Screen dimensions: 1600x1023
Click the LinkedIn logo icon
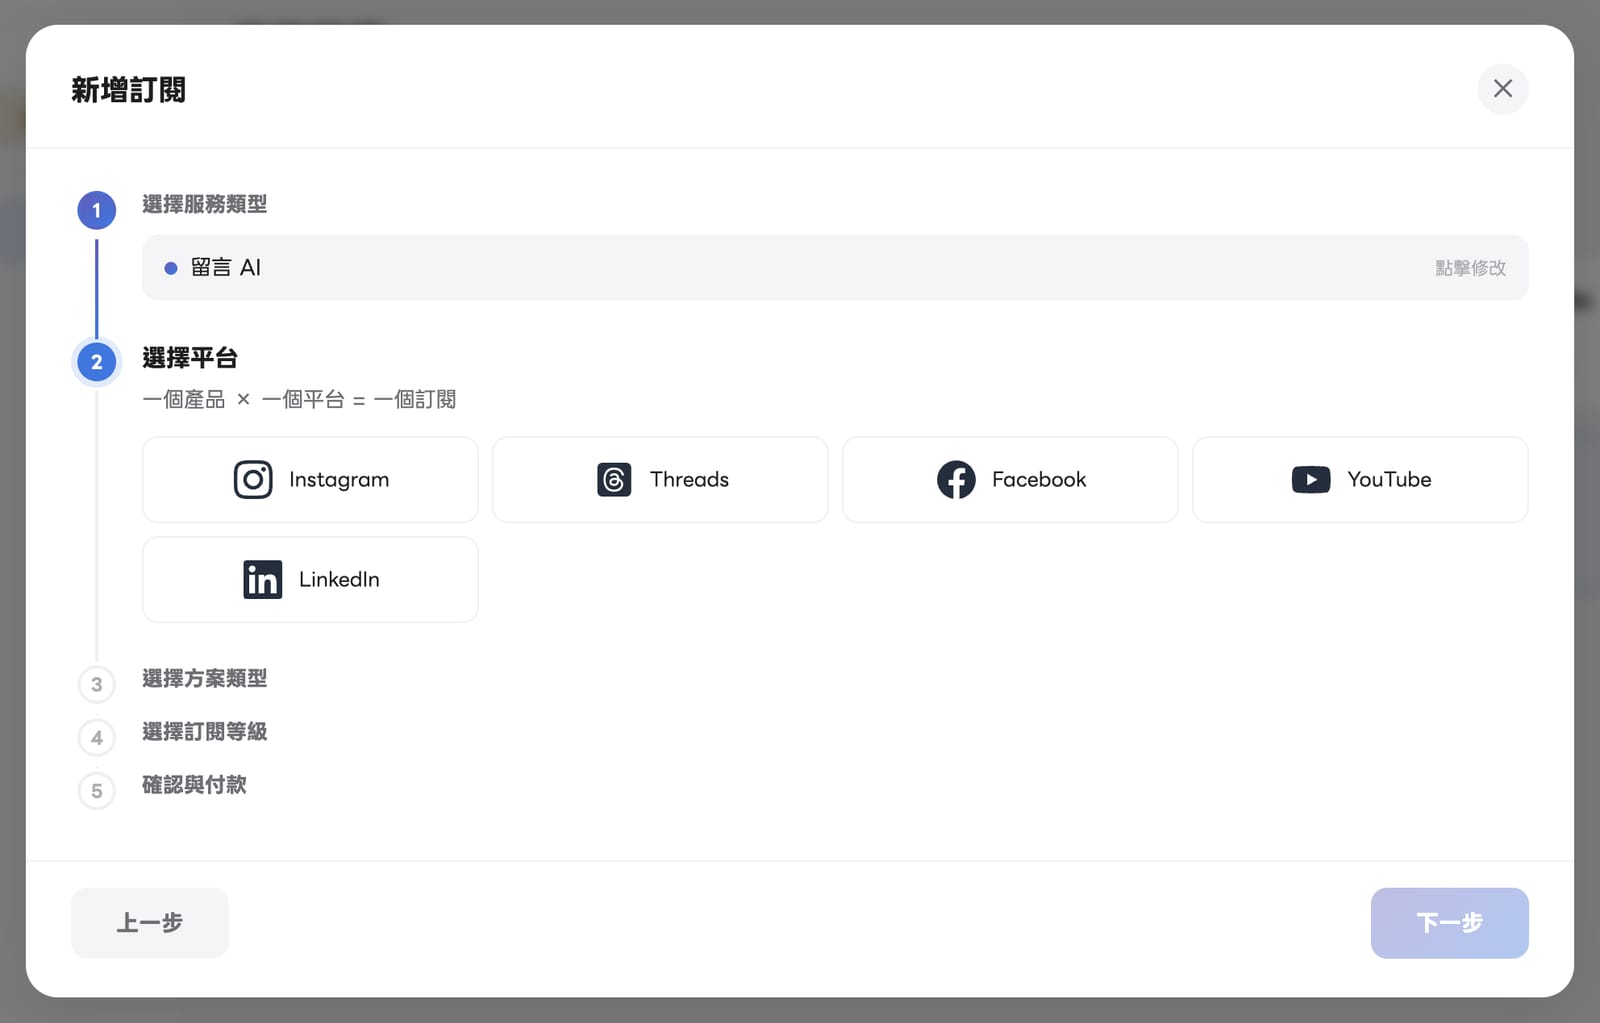(x=263, y=580)
